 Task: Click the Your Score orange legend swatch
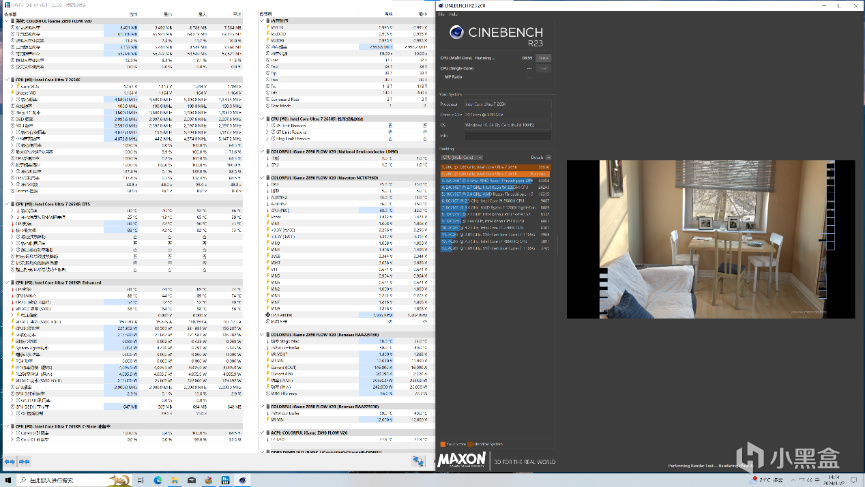442,444
